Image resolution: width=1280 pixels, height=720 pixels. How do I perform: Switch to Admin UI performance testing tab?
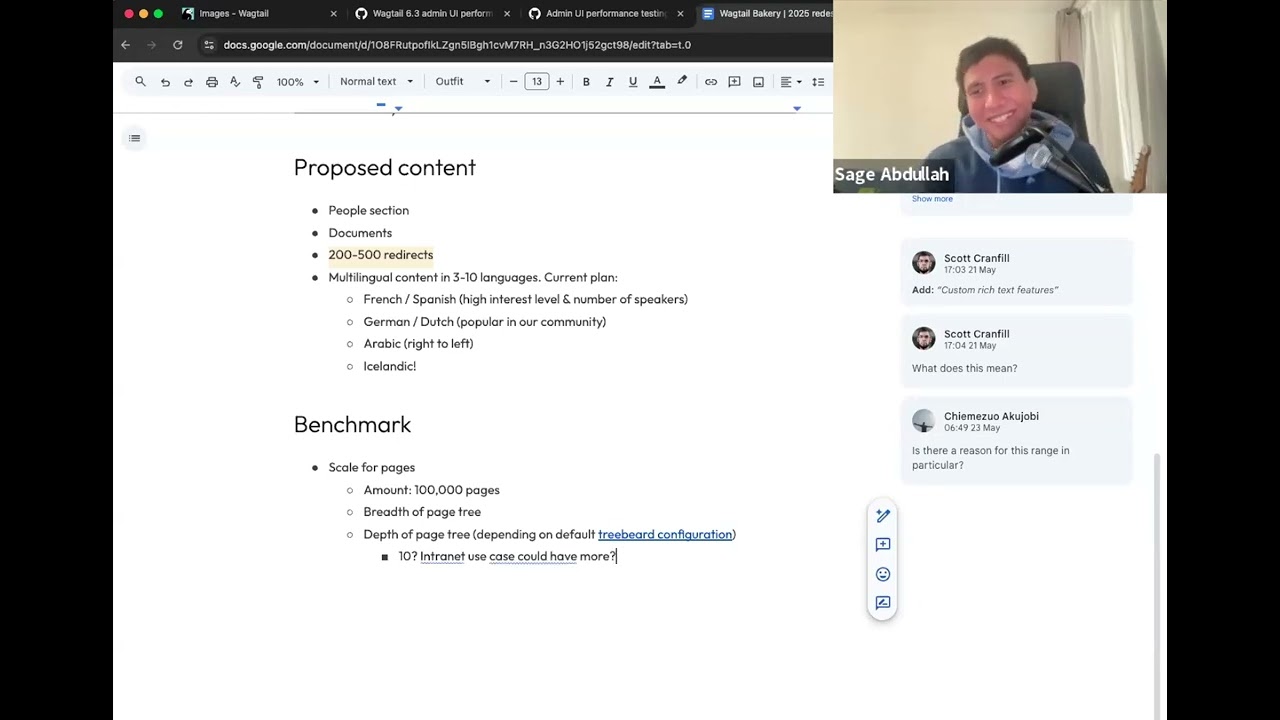tap(605, 14)
